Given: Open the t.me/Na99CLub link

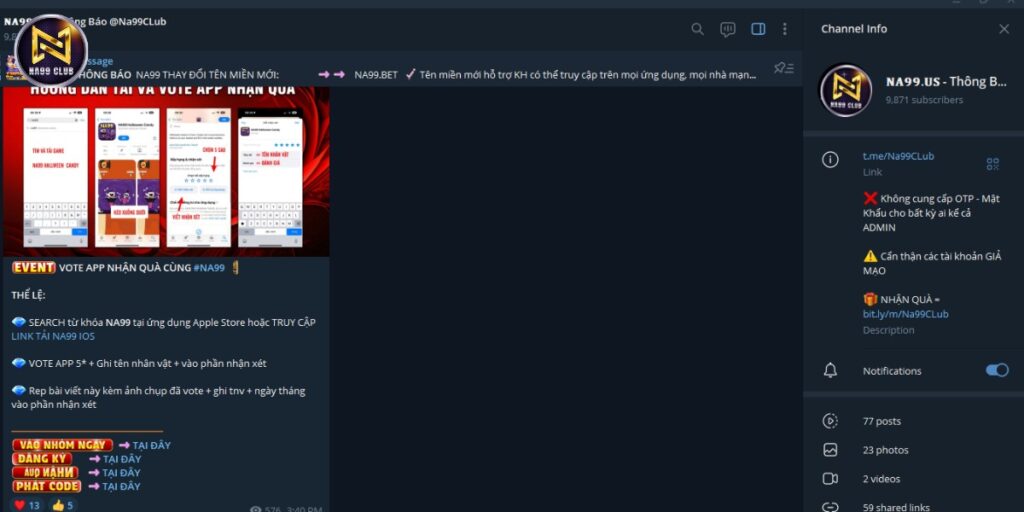Looking at the screenshot, I should [898, 156].
